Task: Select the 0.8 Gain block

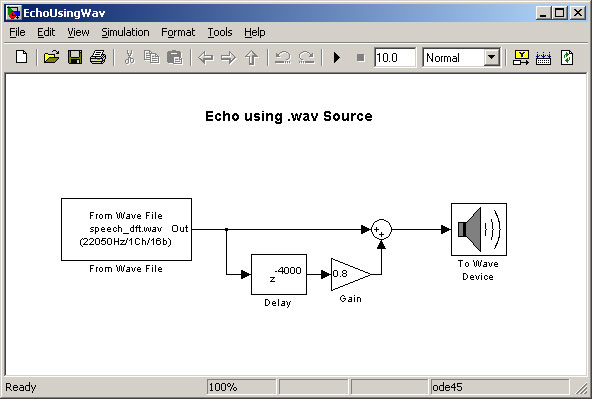Action: [350, 274]
